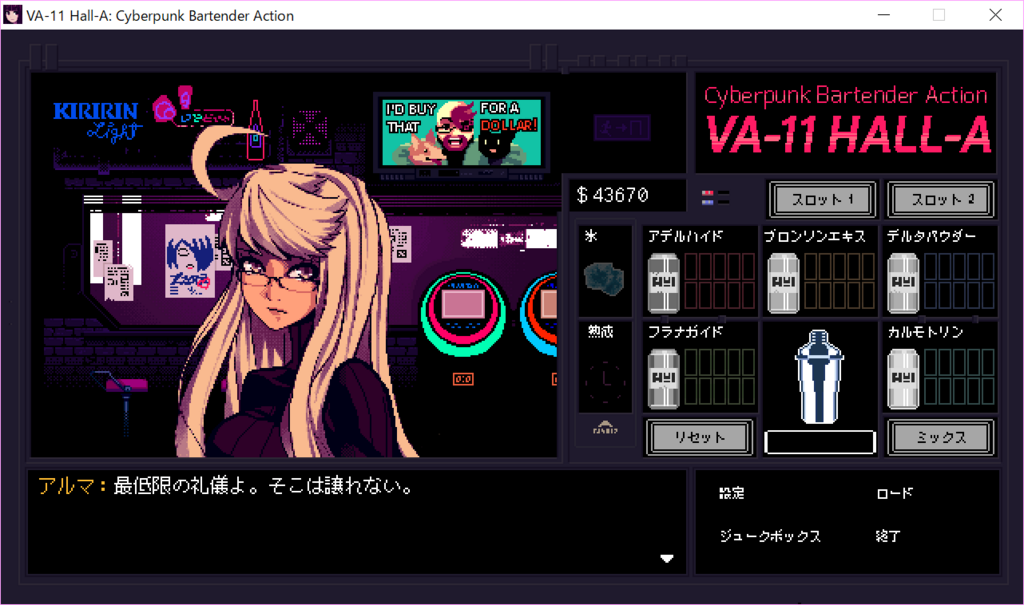Click the デルタパウダー can

(x=903, y=283)
